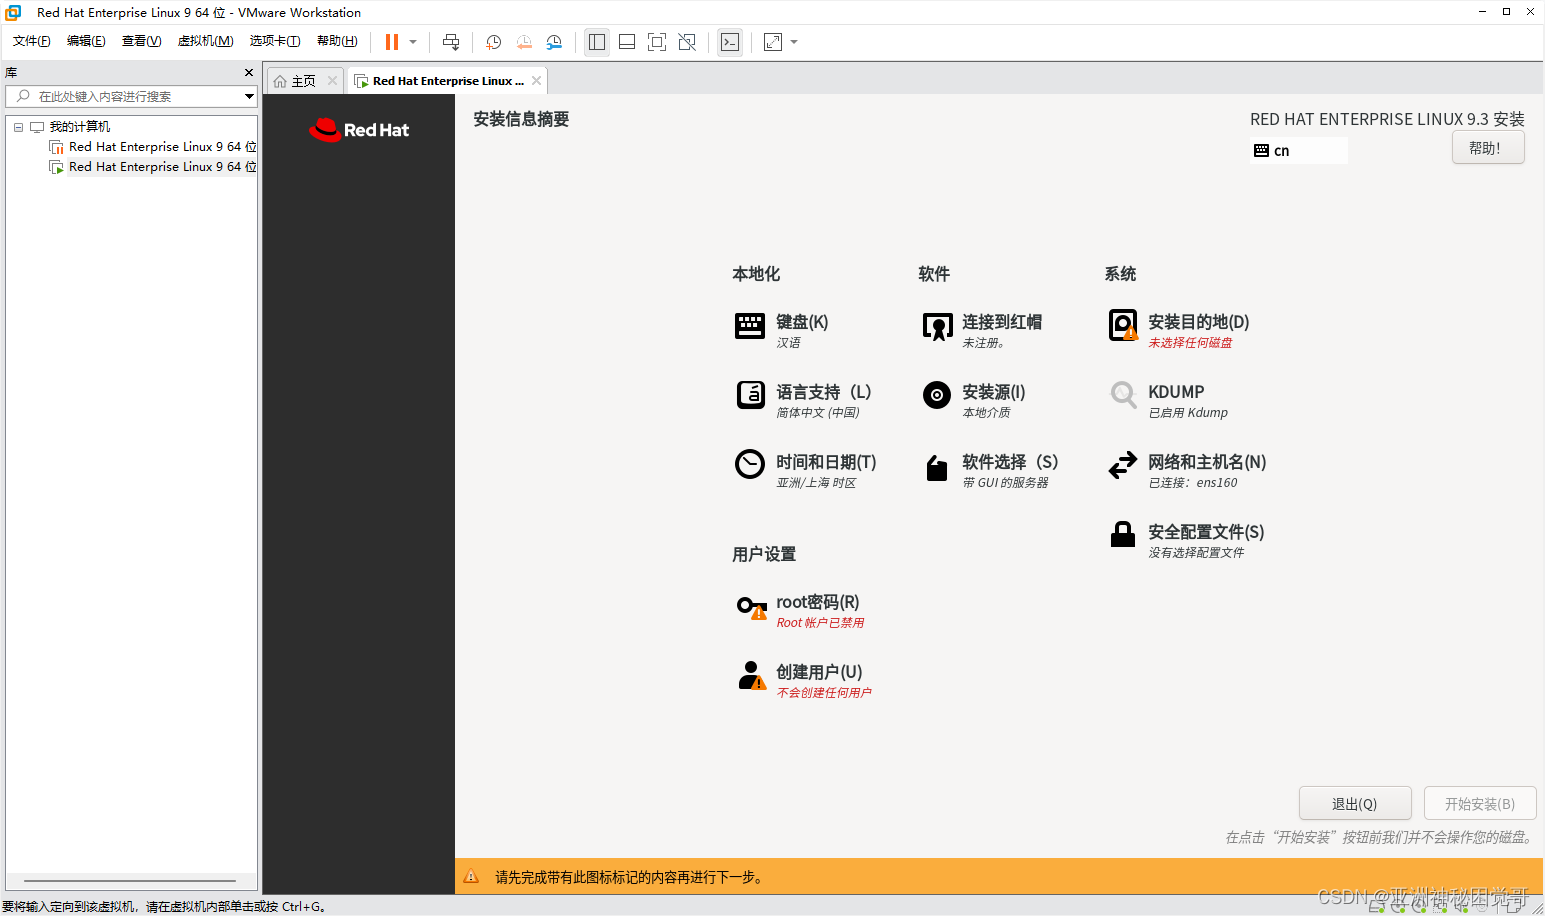Select the first Red Hat Enterprise Linux 9 VM
The image size is (1545, 916).
click(152, 147)
